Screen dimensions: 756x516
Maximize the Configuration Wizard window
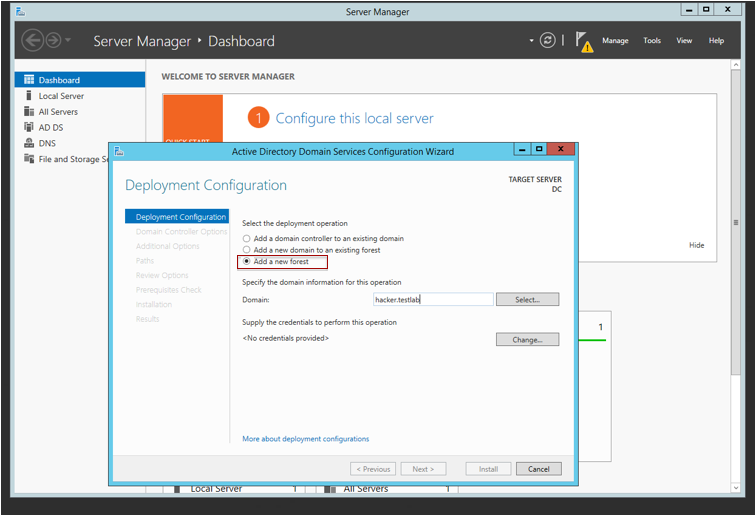click(x=539, y=149)
